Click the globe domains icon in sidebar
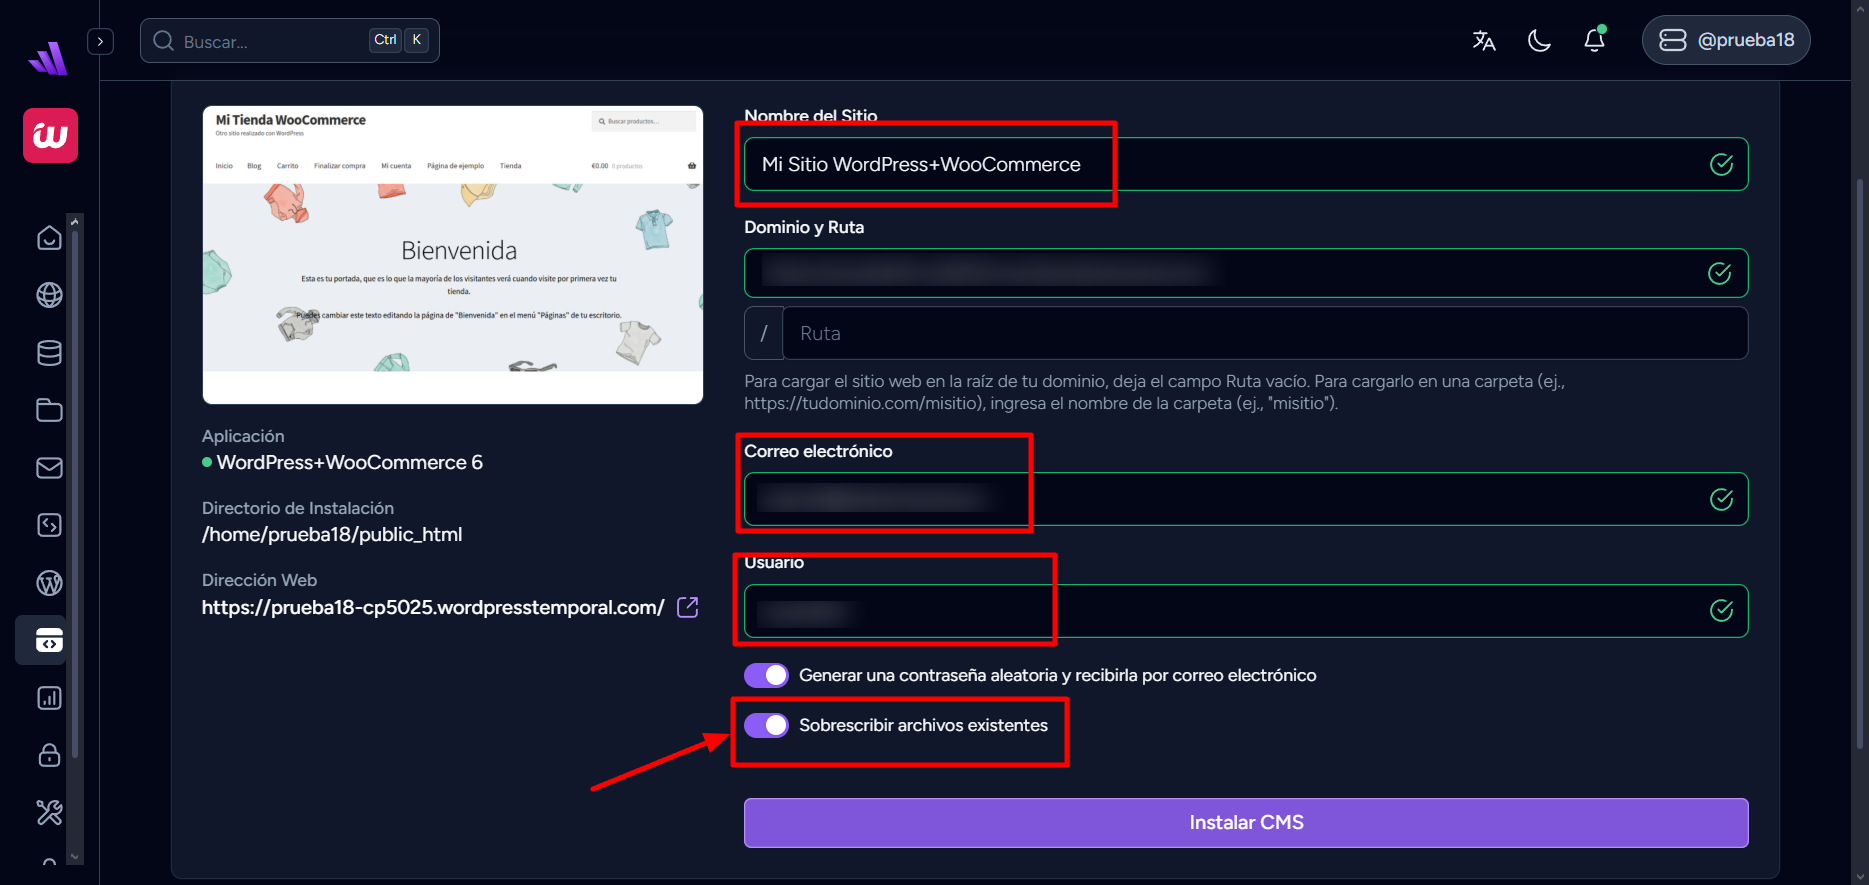This screenshot has height=885, width=1869. coord(49,295)
